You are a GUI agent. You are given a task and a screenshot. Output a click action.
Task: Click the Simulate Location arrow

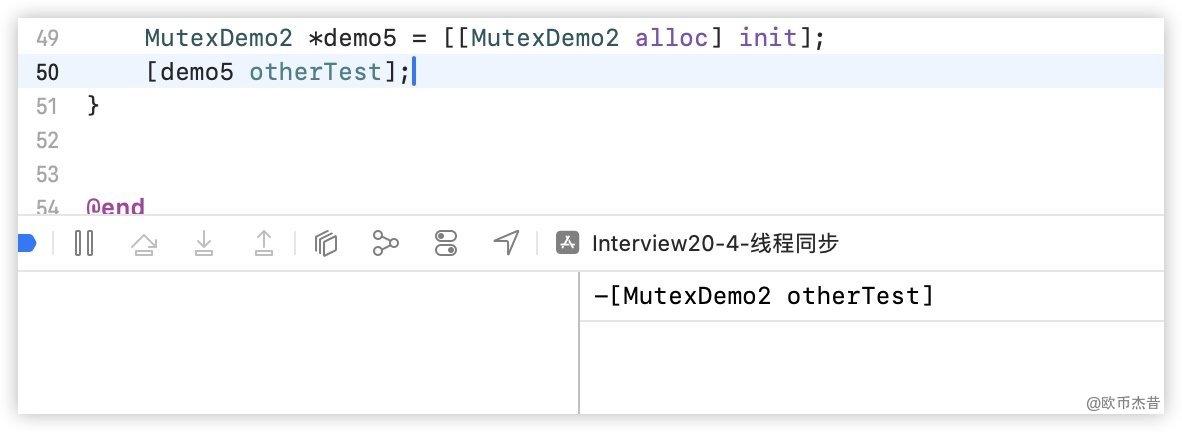click(507, 243)
